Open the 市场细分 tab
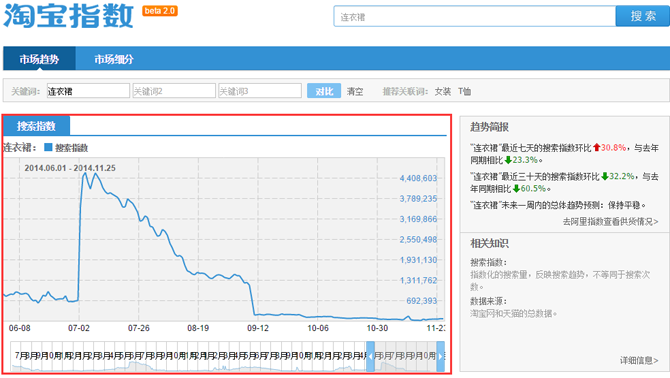The width and height of the screenshot is (670, 378). [114, 59]
